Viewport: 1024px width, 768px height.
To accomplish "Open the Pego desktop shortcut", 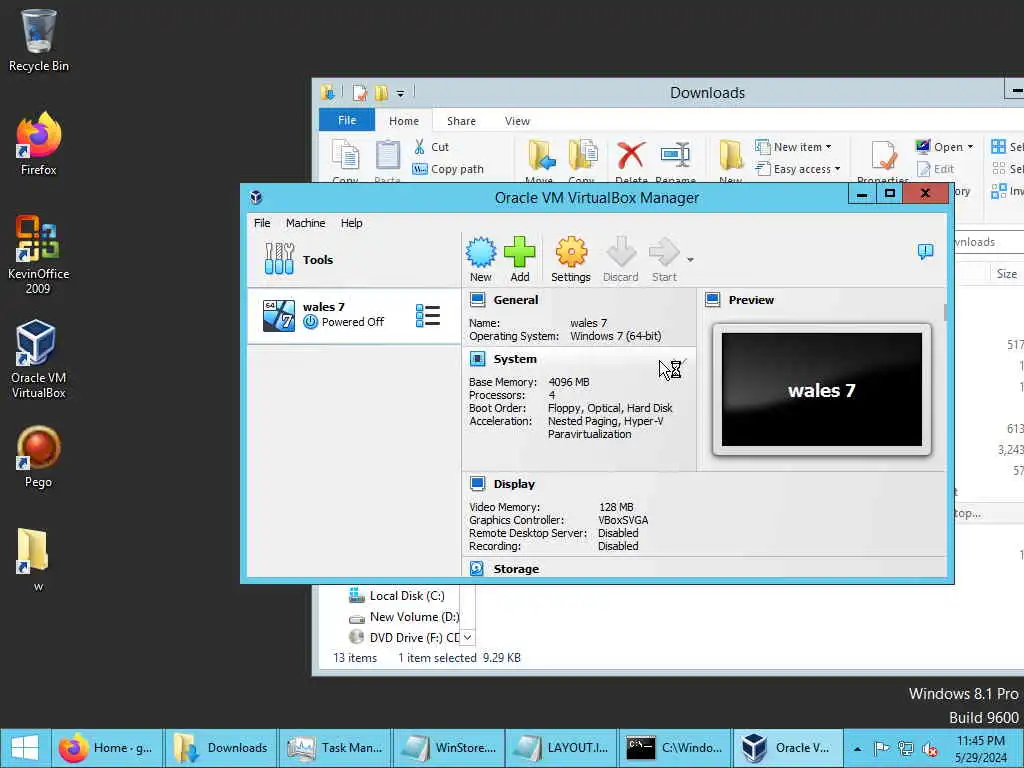I will tap(39, 456).
